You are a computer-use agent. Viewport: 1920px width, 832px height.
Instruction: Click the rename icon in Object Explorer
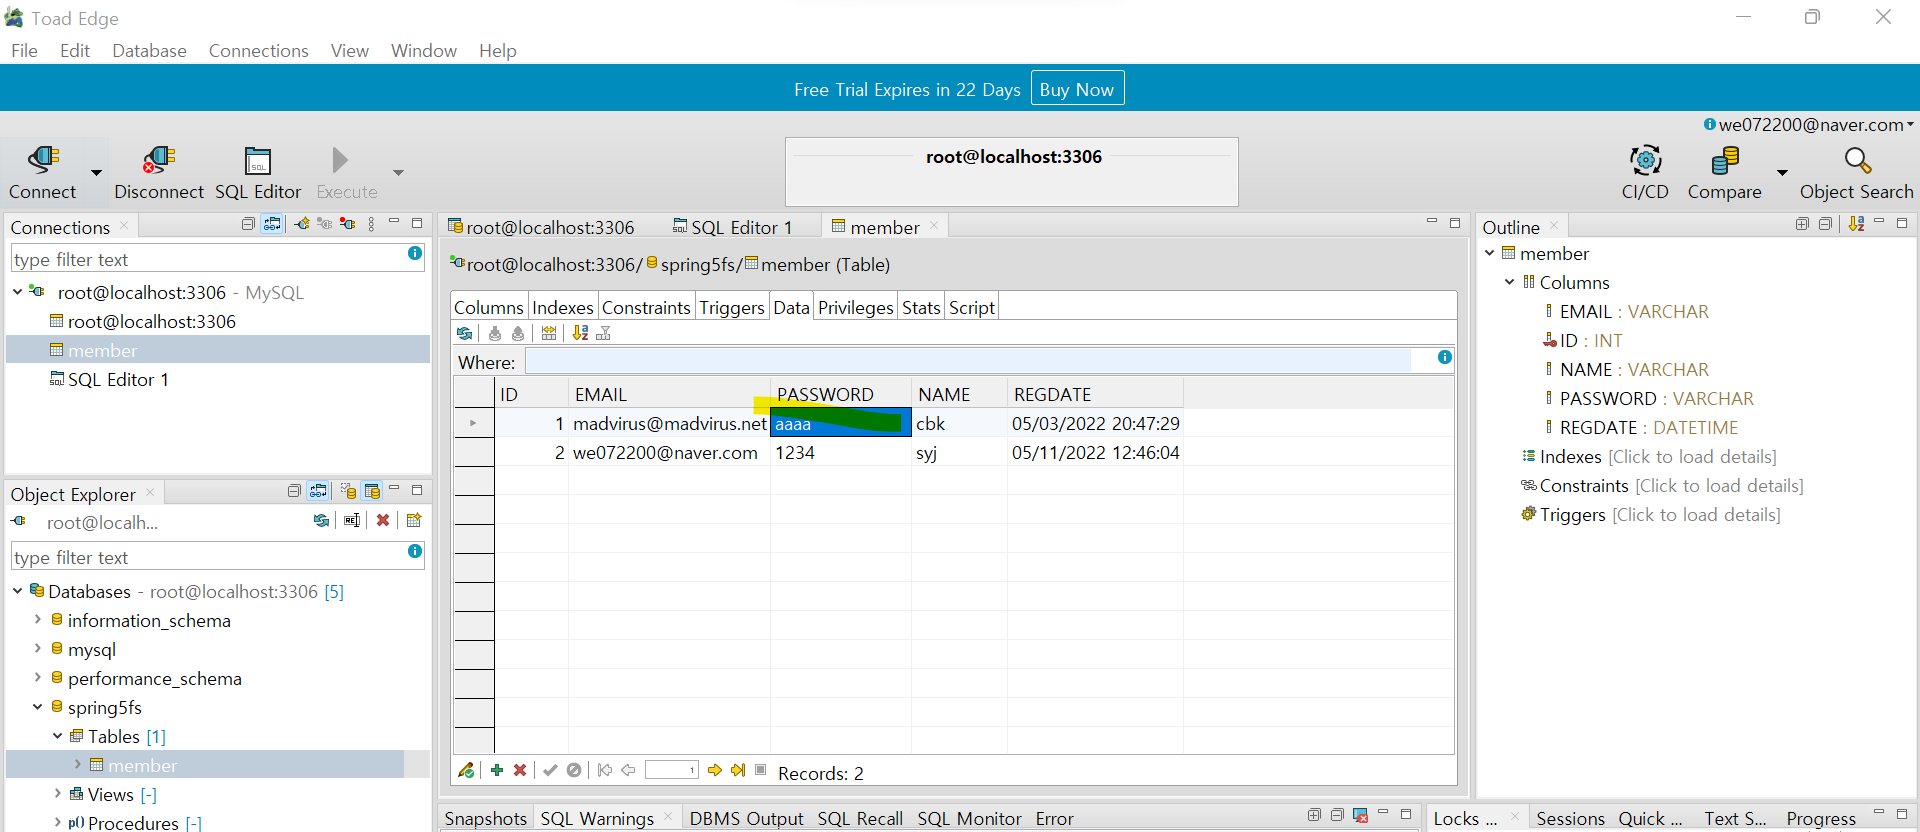tap(352, 521)
